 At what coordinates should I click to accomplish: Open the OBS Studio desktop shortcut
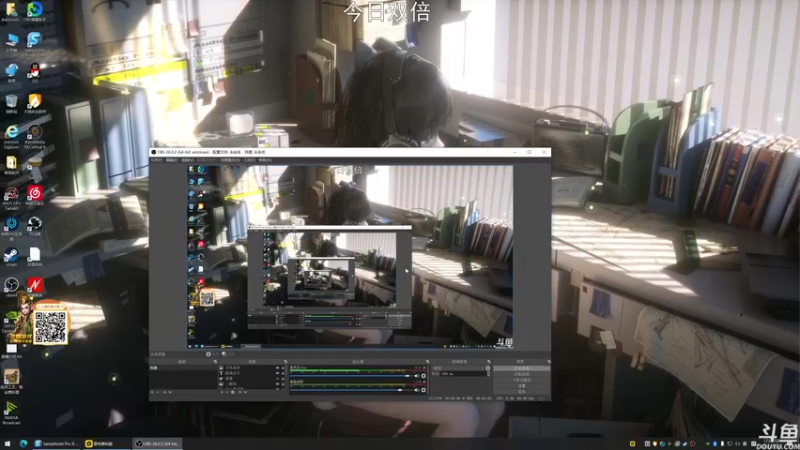tap(11, 286)
